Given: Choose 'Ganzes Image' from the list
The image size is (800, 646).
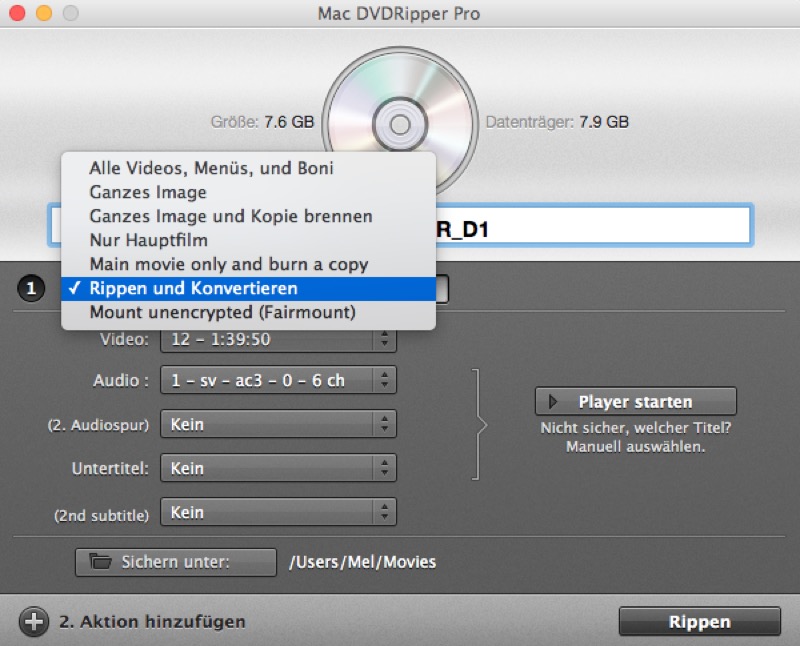Looking at the screenshot, I should (x=148, y=192).
